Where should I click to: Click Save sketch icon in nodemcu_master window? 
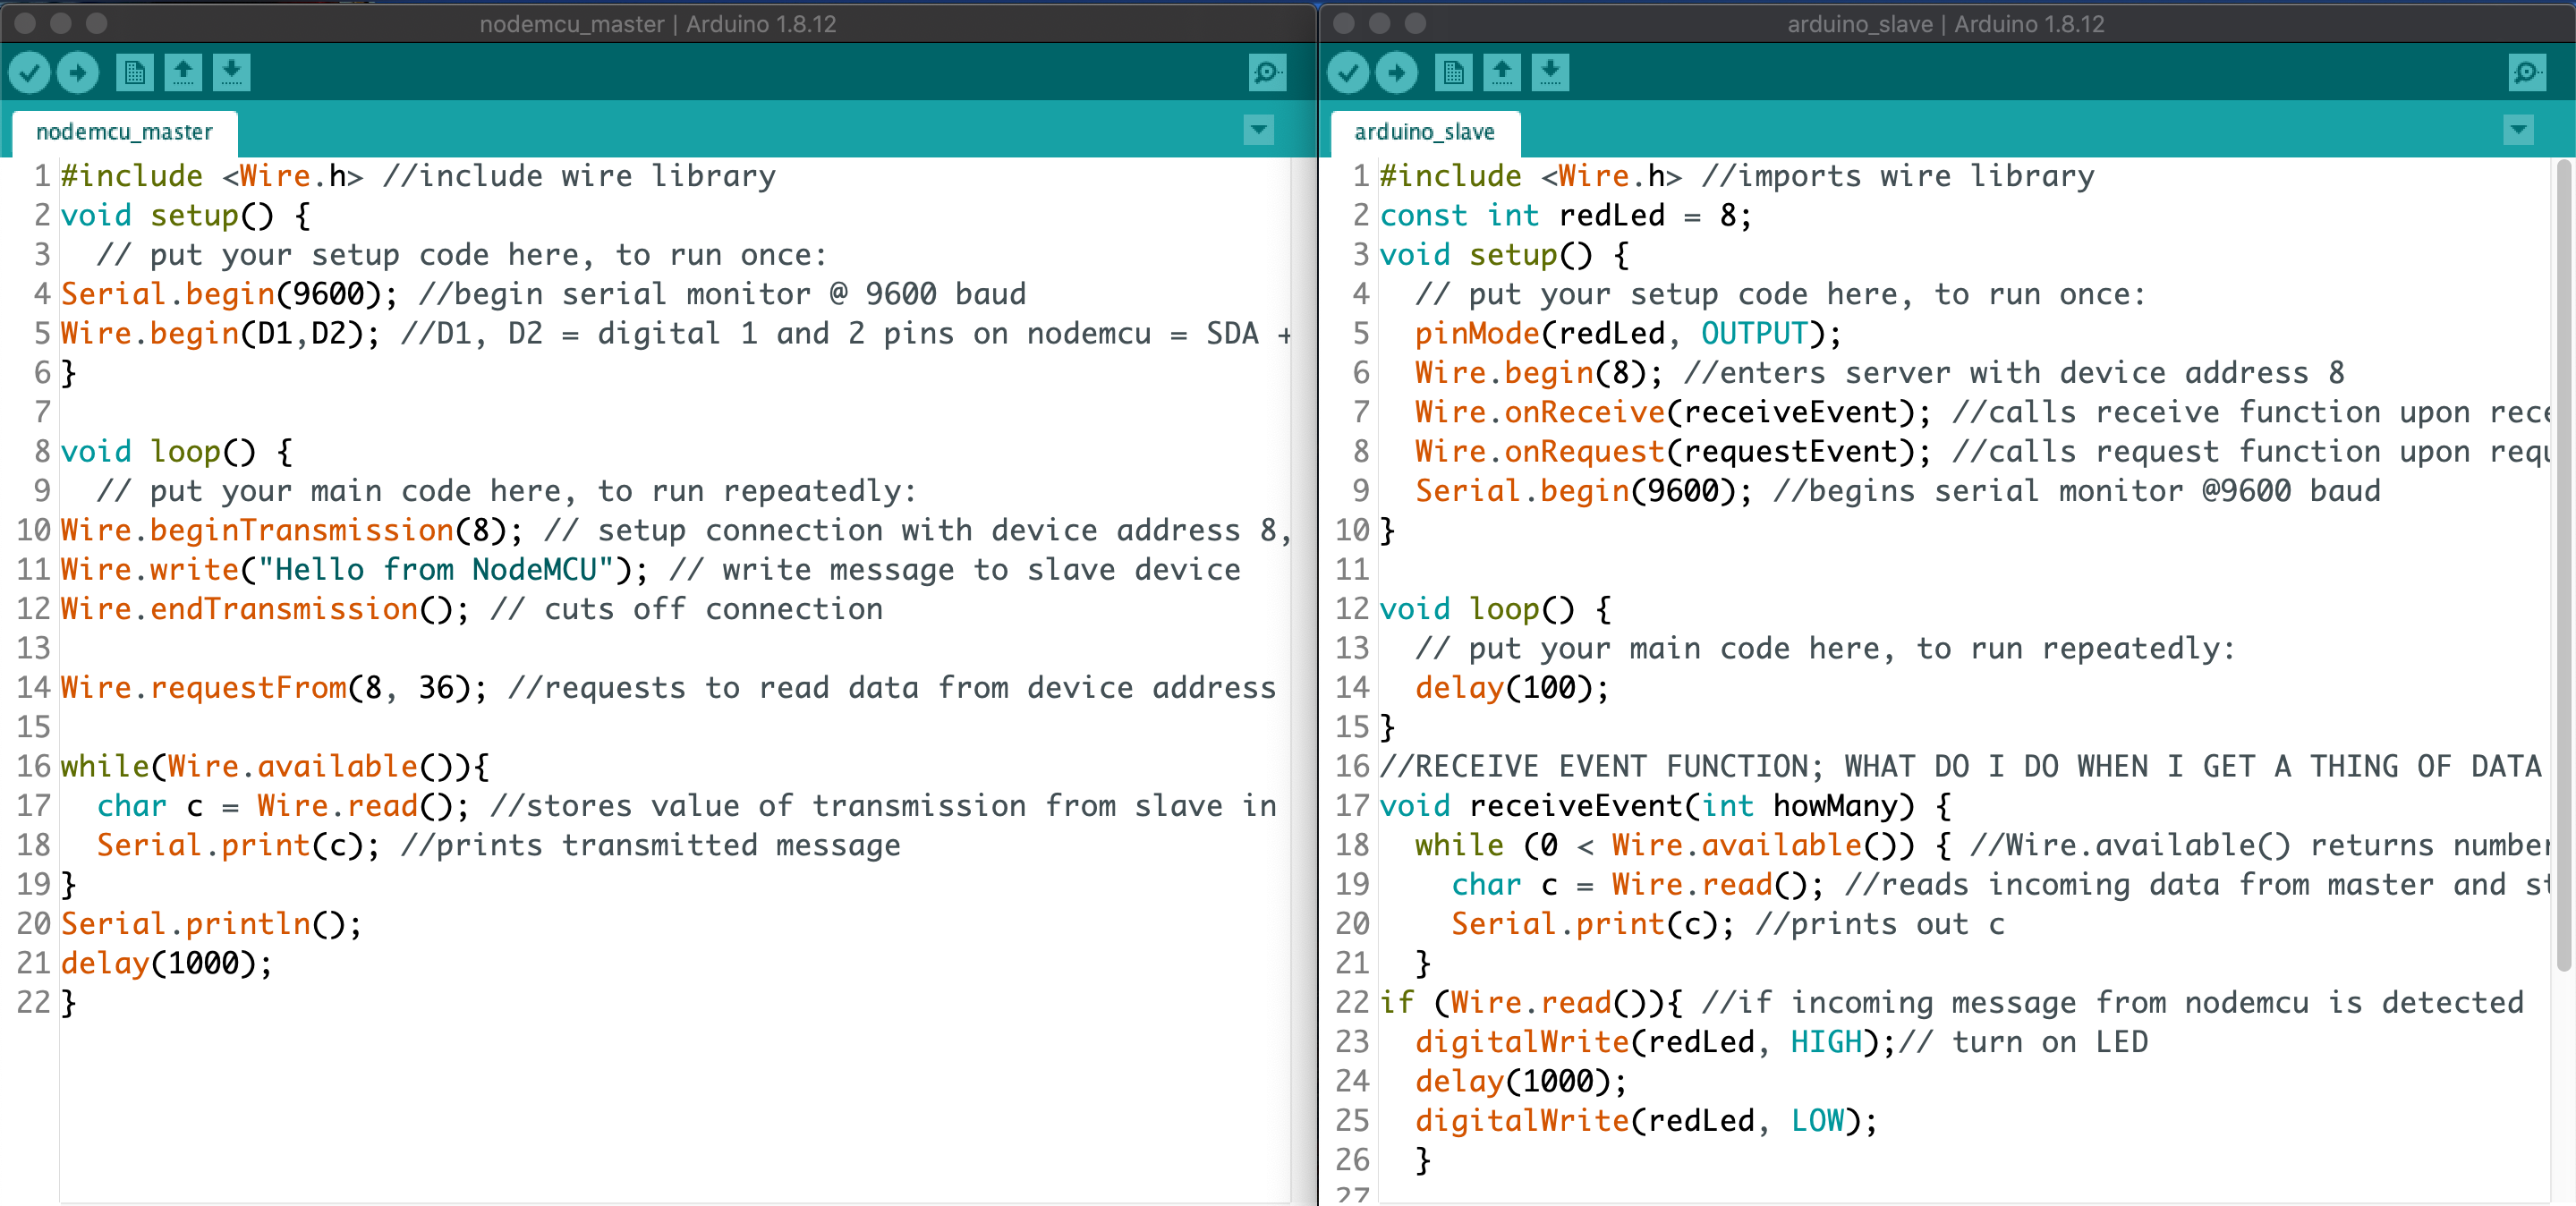point(231,72)
